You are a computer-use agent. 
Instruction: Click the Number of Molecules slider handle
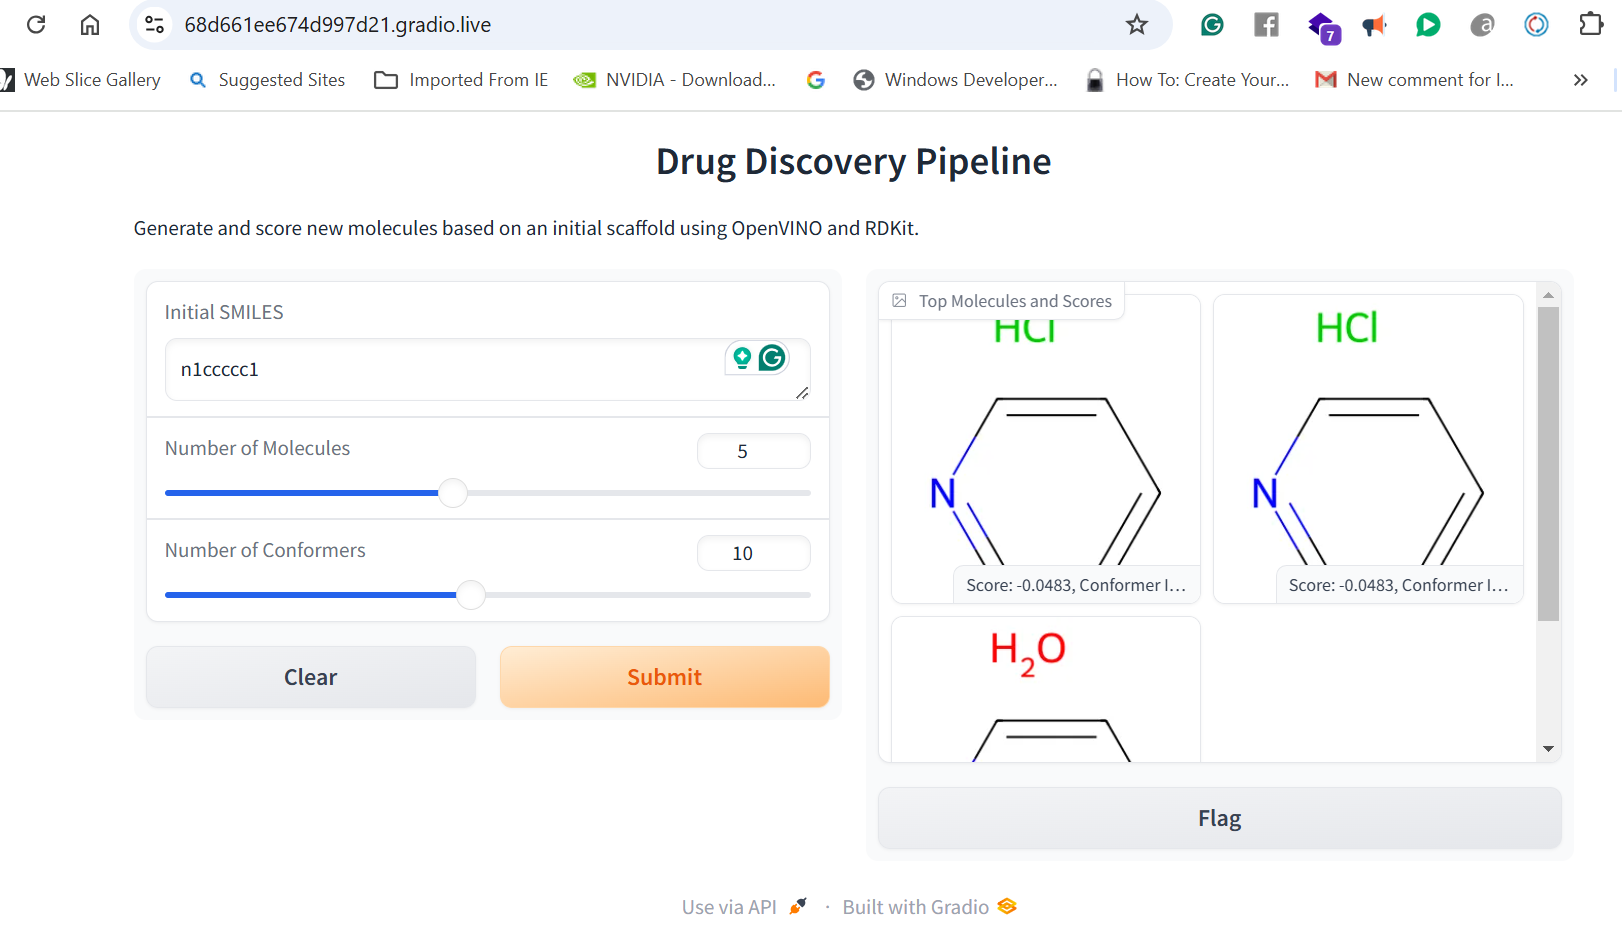[453, 493]
